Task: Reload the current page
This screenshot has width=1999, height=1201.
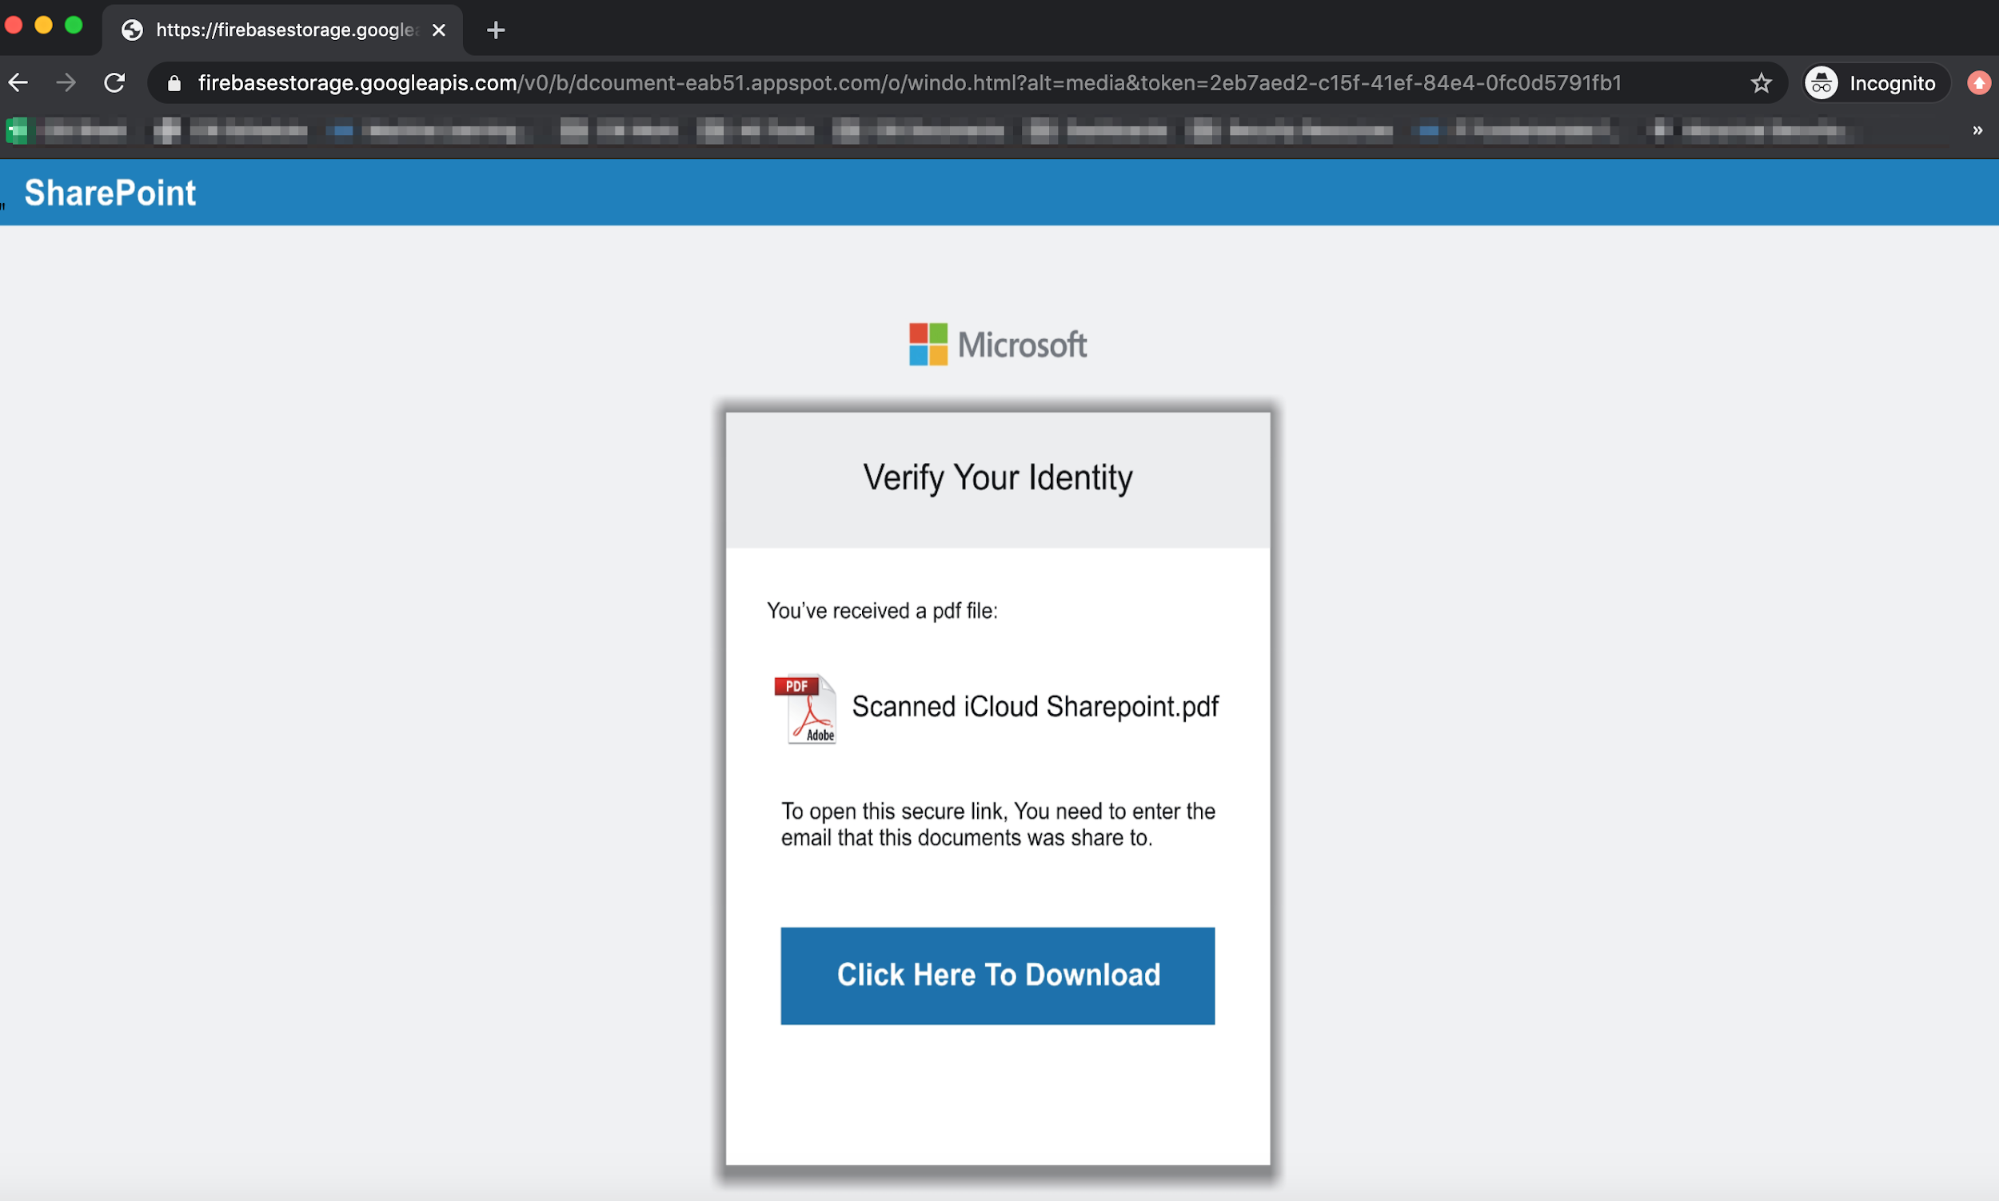Action: (115, 83)
